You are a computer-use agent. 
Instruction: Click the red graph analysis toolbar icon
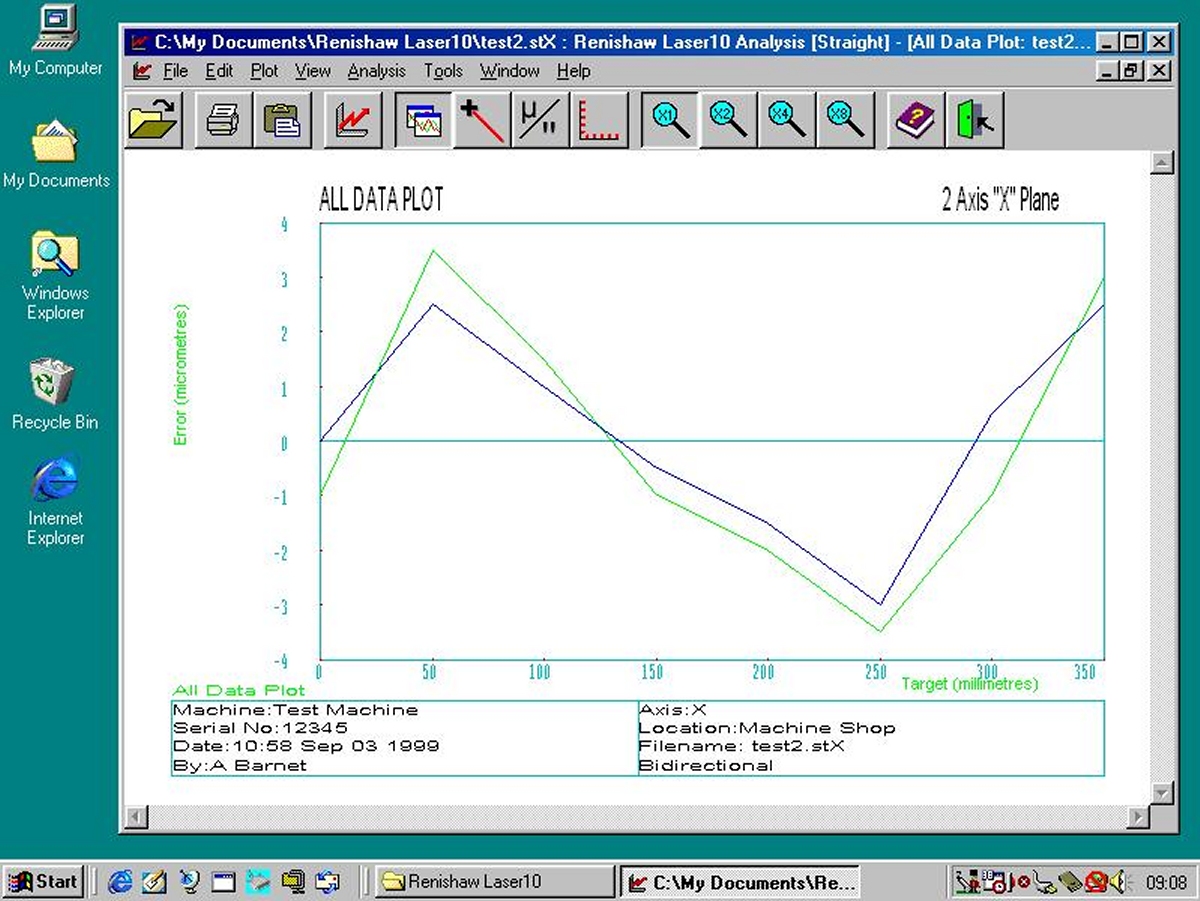click(353, 120)
